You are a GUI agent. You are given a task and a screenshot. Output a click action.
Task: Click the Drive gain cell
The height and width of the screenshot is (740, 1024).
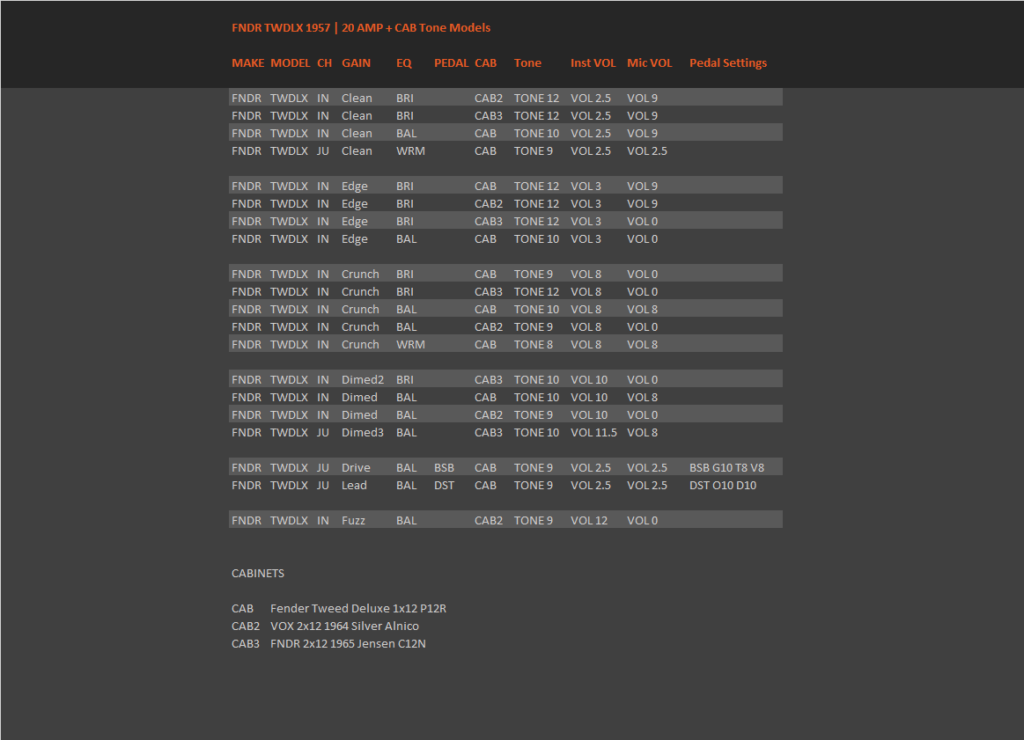point(356,468)
